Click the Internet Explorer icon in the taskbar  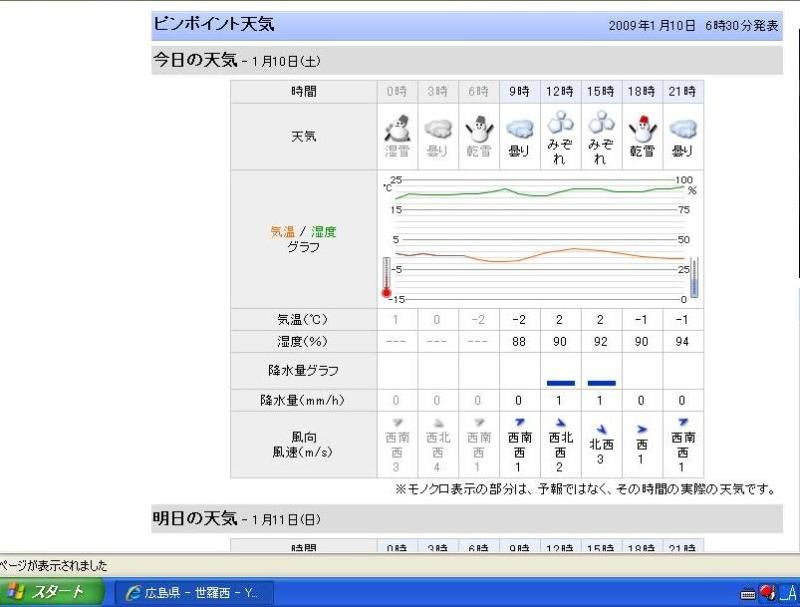pyautogui.click(x=133, y=593)
